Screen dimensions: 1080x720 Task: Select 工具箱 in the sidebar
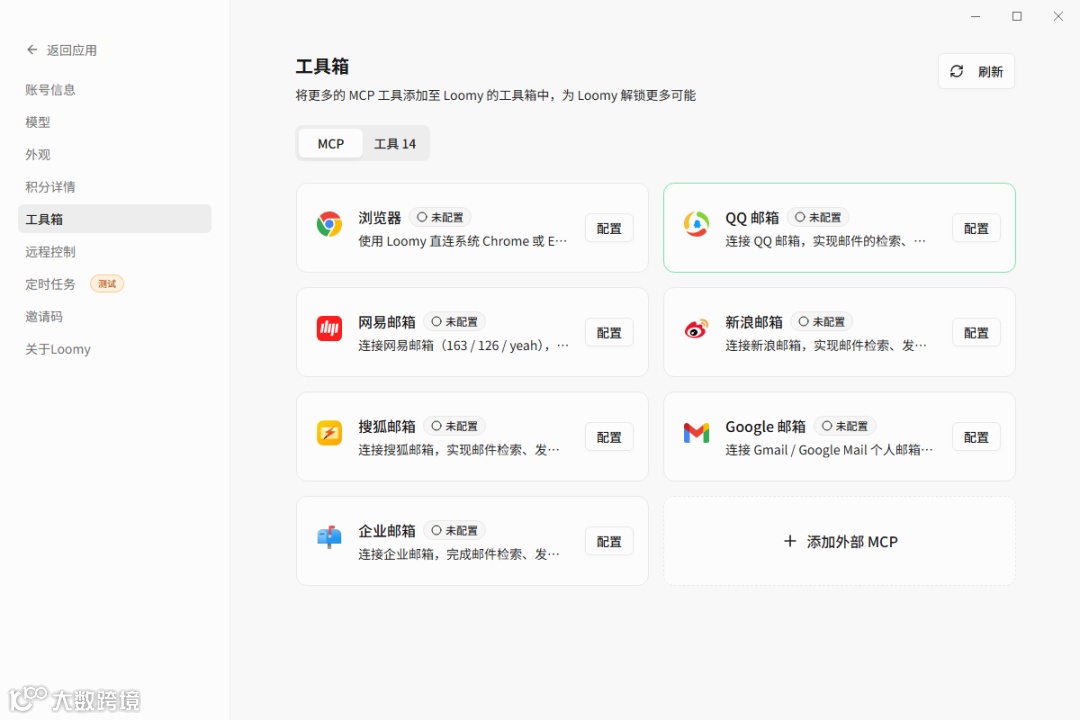coord(114,219)
